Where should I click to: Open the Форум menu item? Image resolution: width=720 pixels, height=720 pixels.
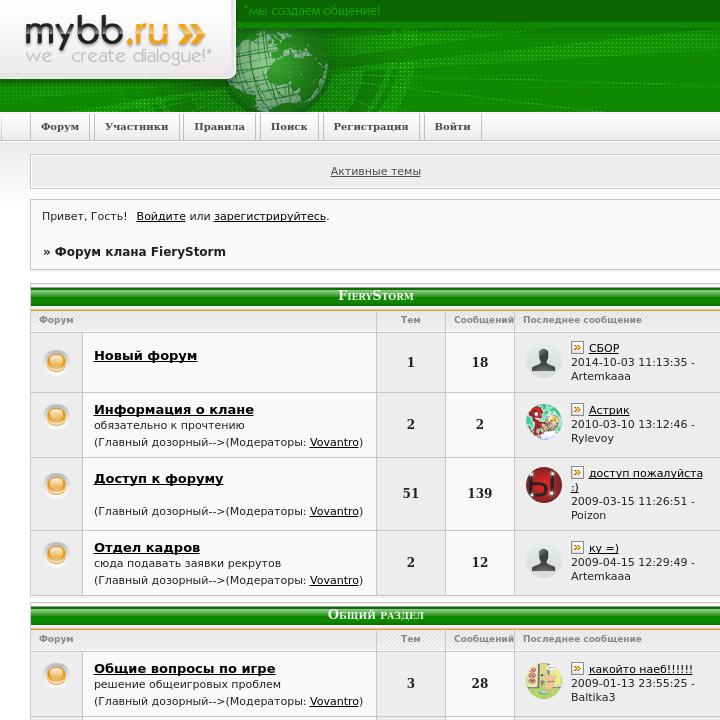coord(60,126)
